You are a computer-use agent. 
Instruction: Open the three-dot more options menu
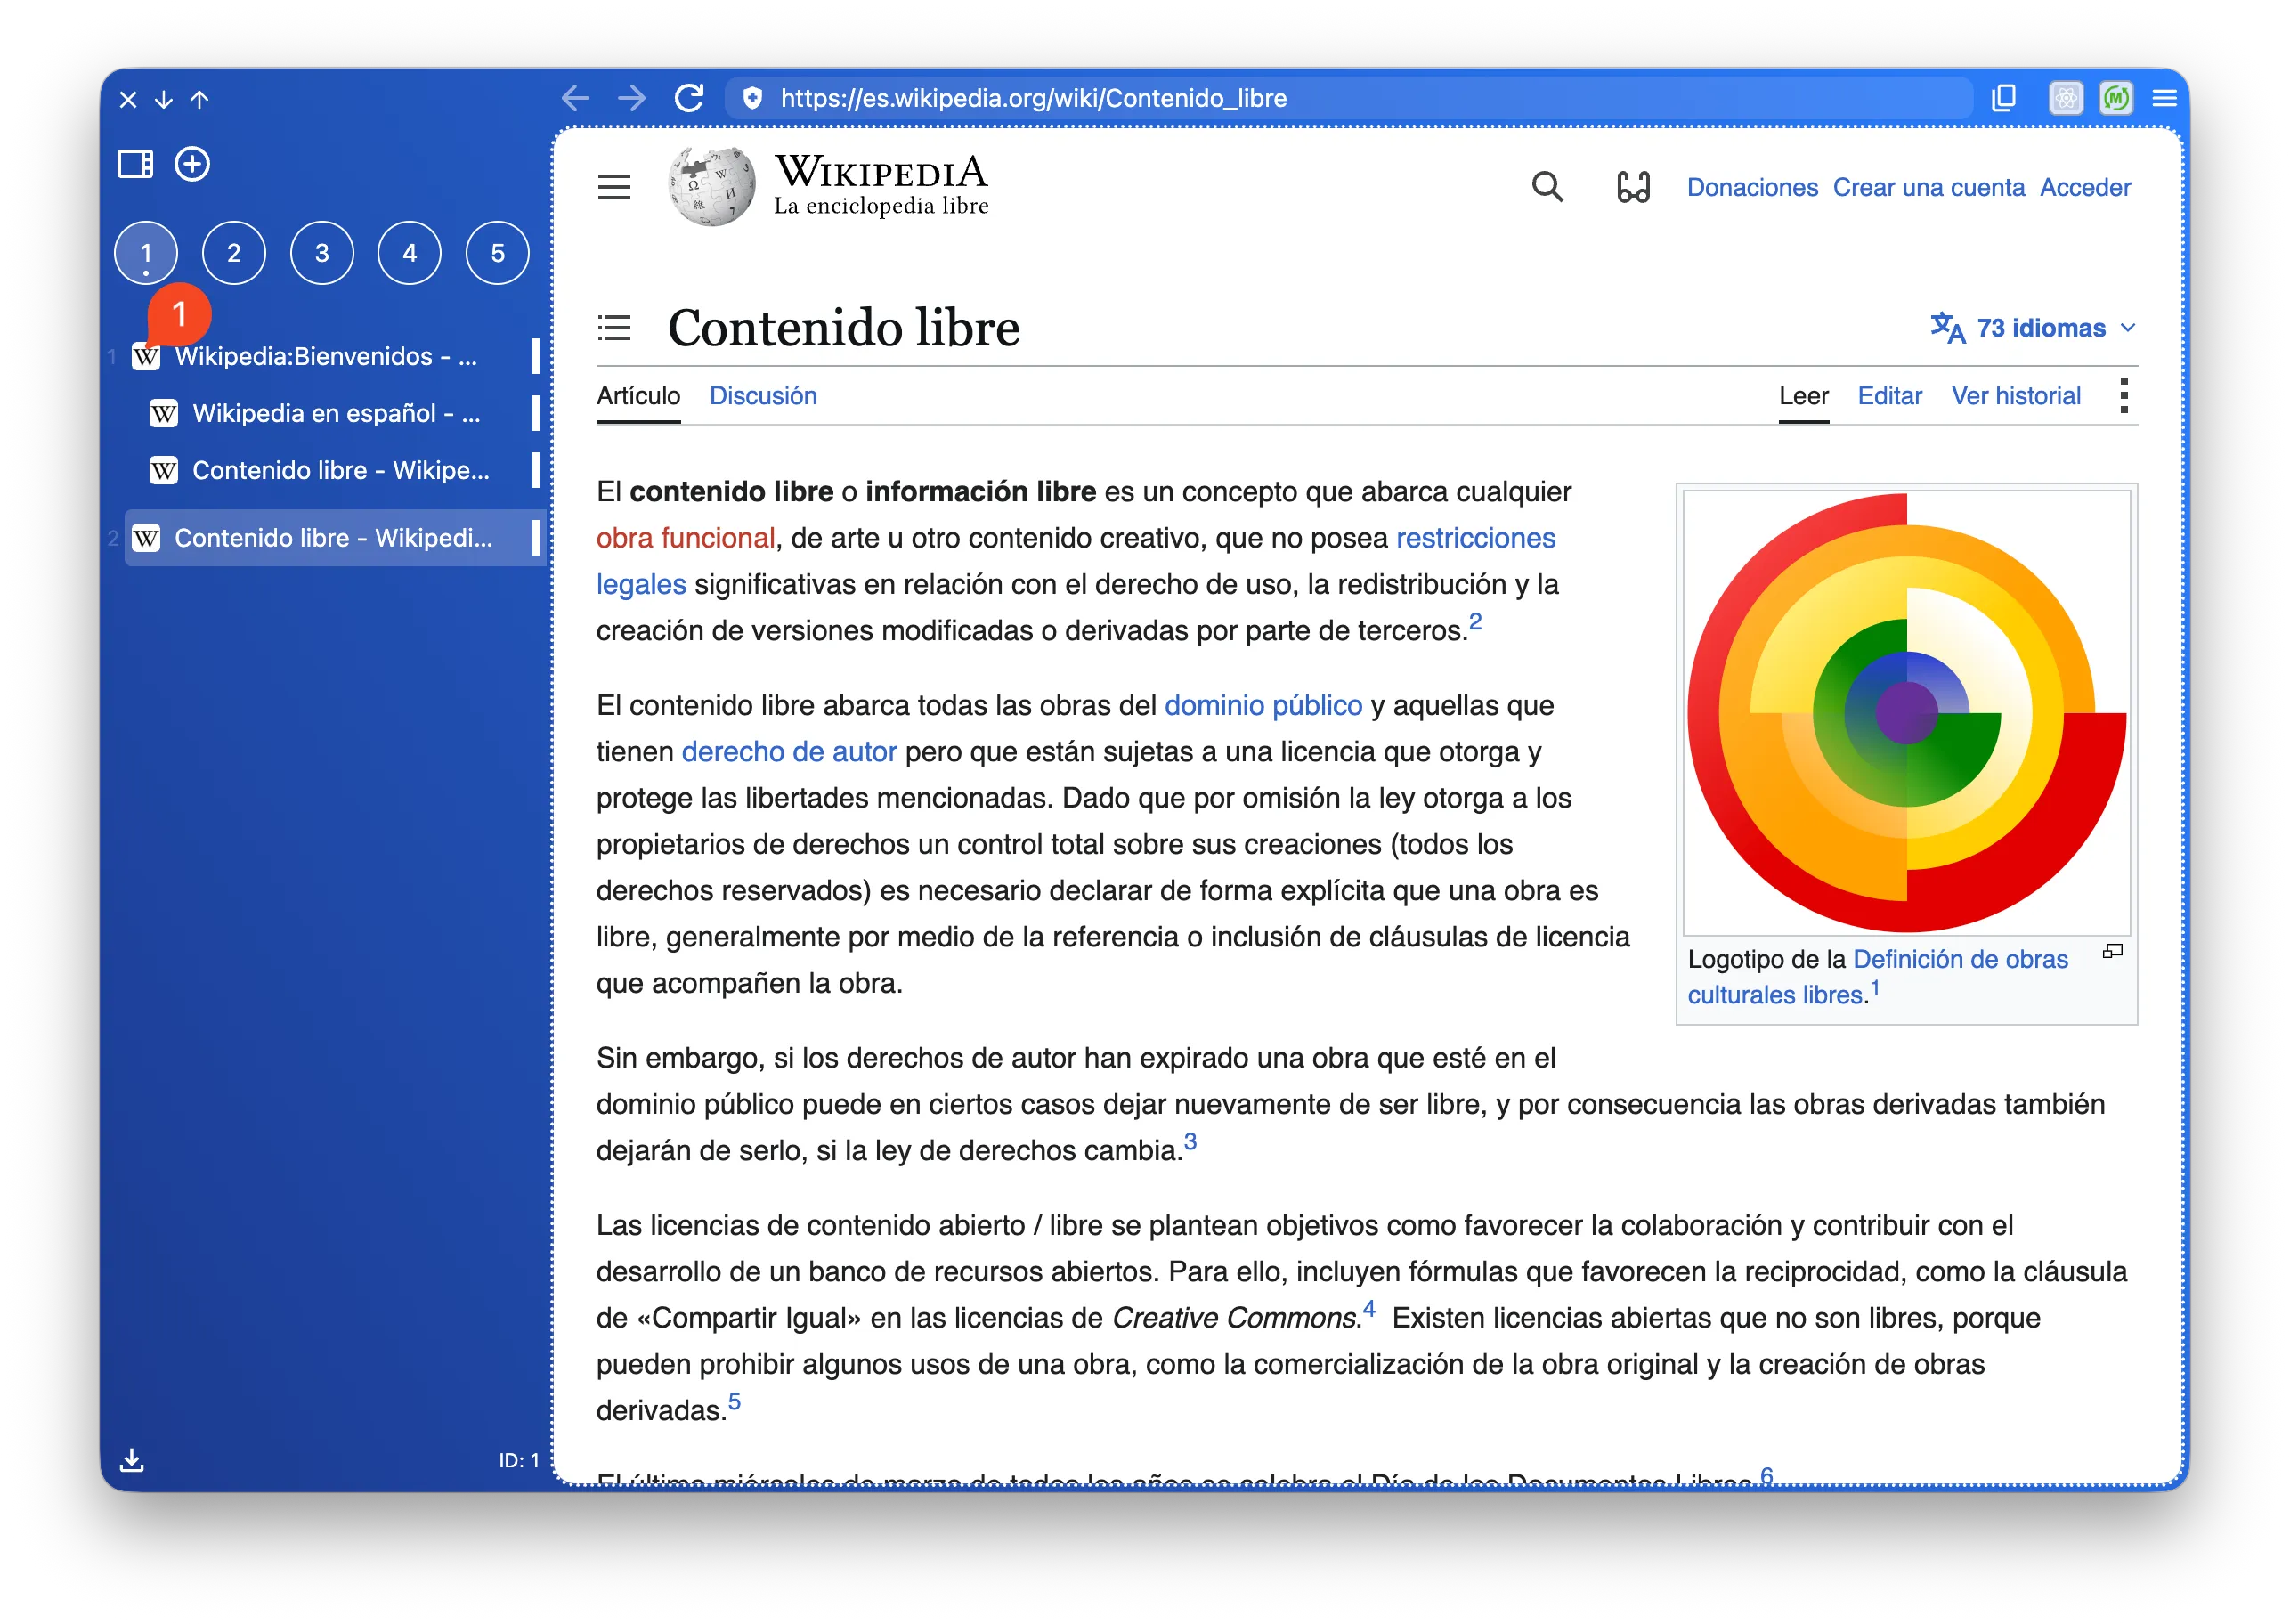(2123, 396)
